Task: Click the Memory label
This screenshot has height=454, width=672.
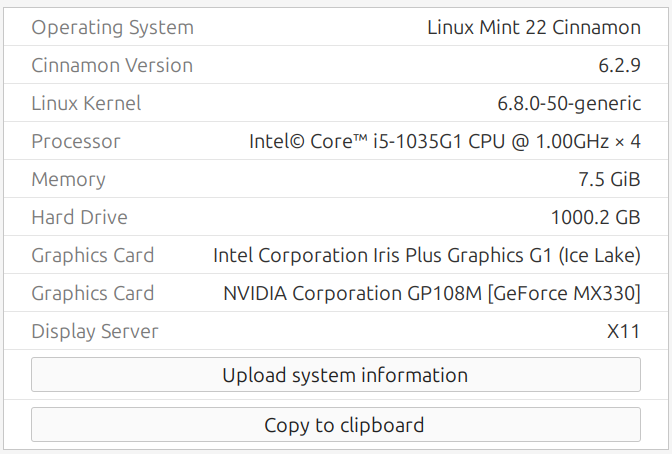Action: [68, 179]
